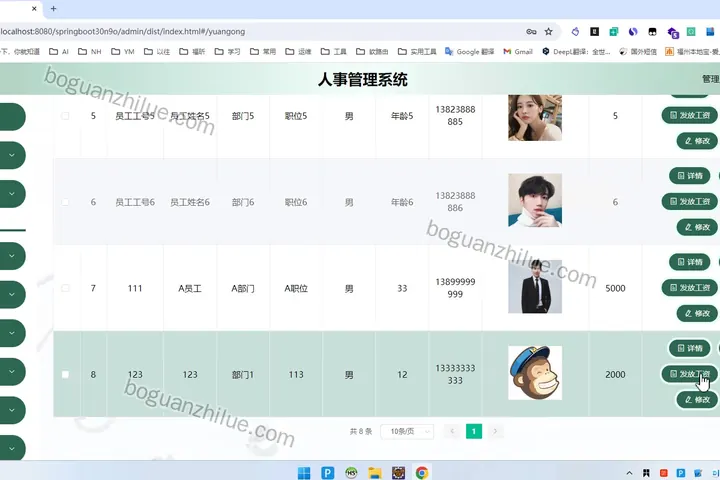Open the green HS app in taskbar
Screen dimensions: 720x480
(x=351, y=473)
